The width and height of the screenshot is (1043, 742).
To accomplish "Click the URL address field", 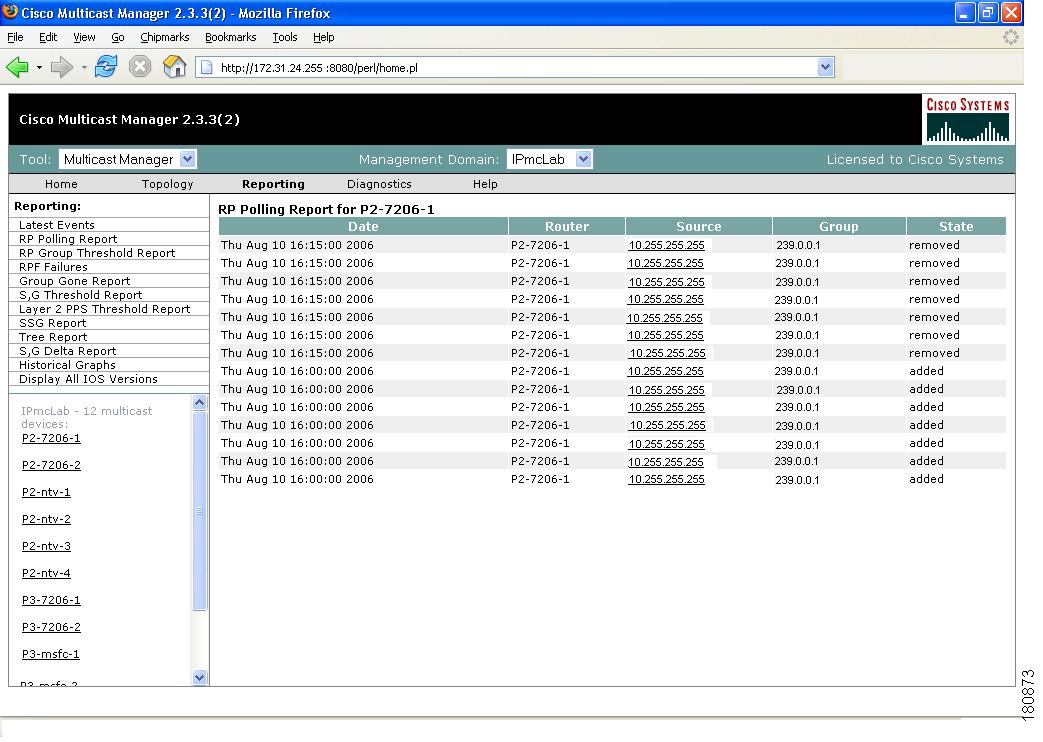I will 516,67.
